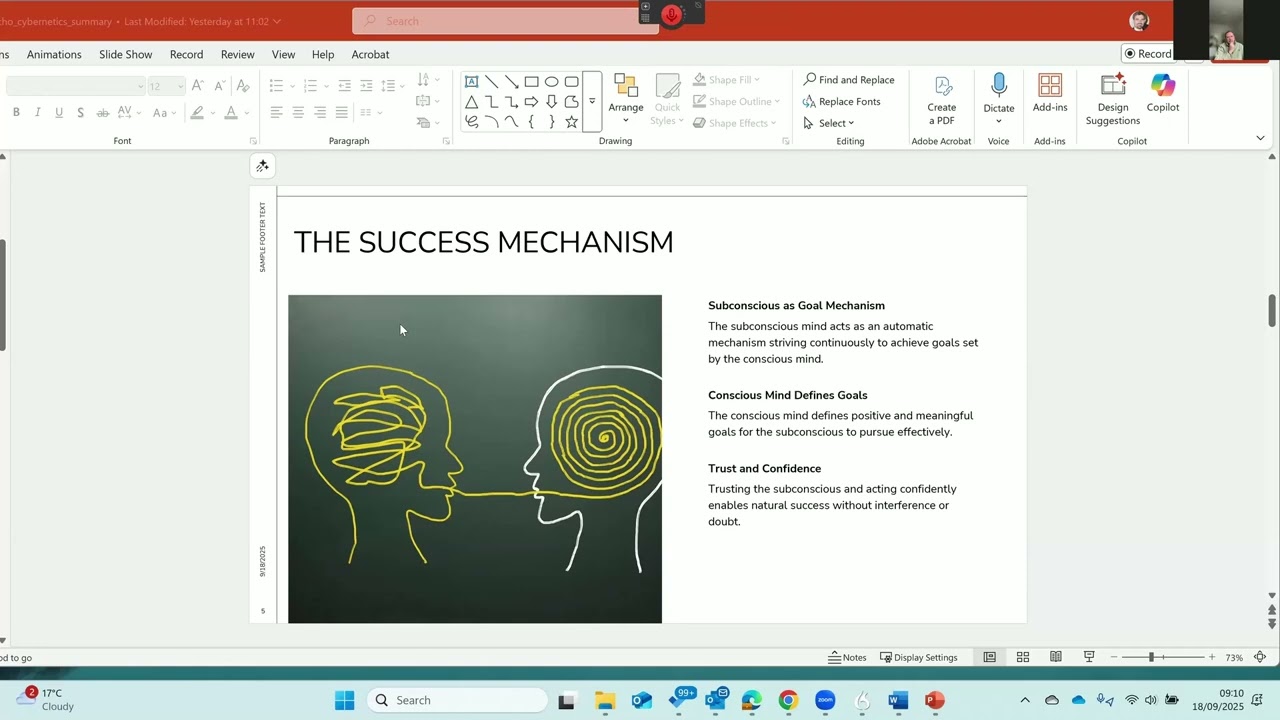
Task: Launch Copilot from the ribbon
Action: 1163,93
